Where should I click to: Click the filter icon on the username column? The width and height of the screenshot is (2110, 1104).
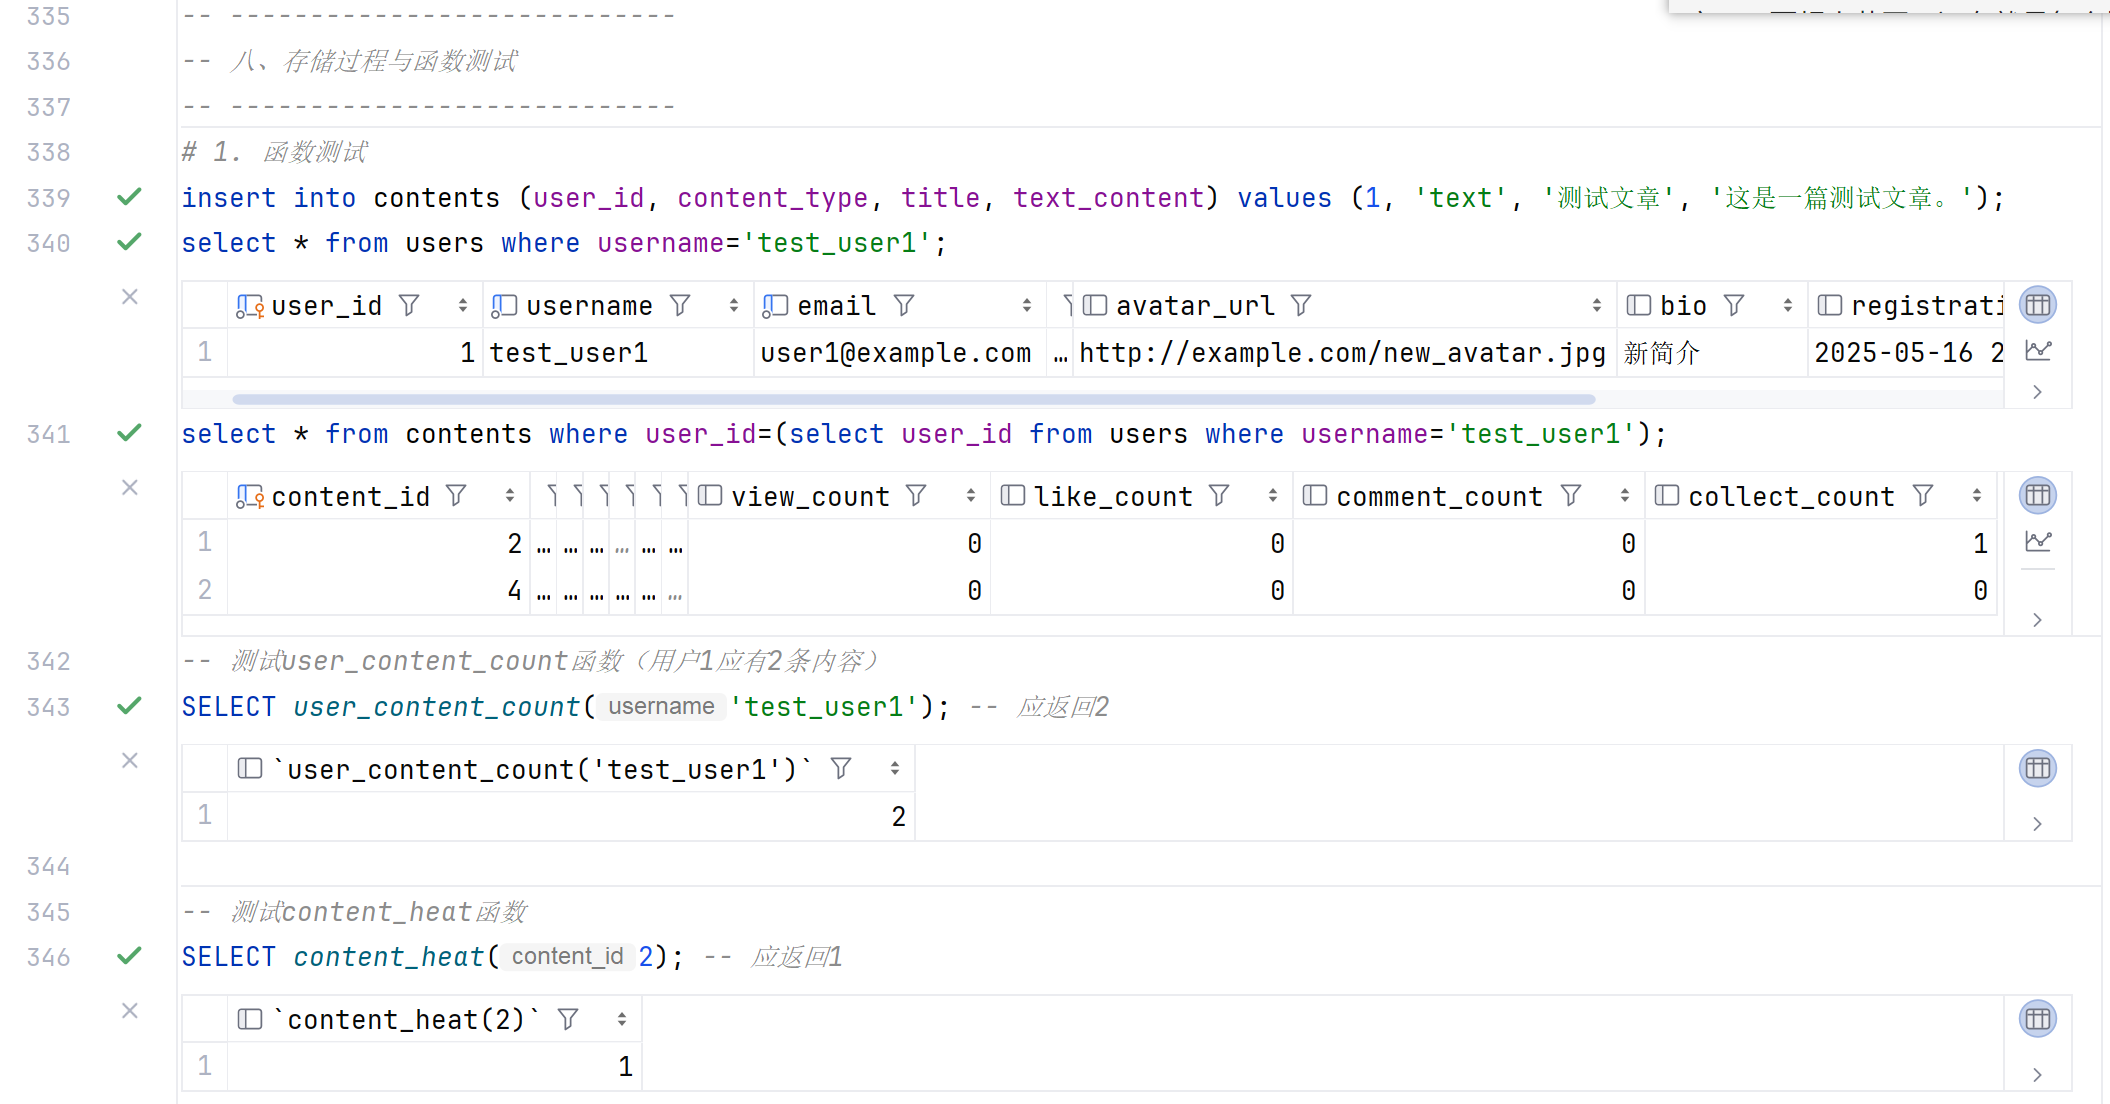point(680,305)
